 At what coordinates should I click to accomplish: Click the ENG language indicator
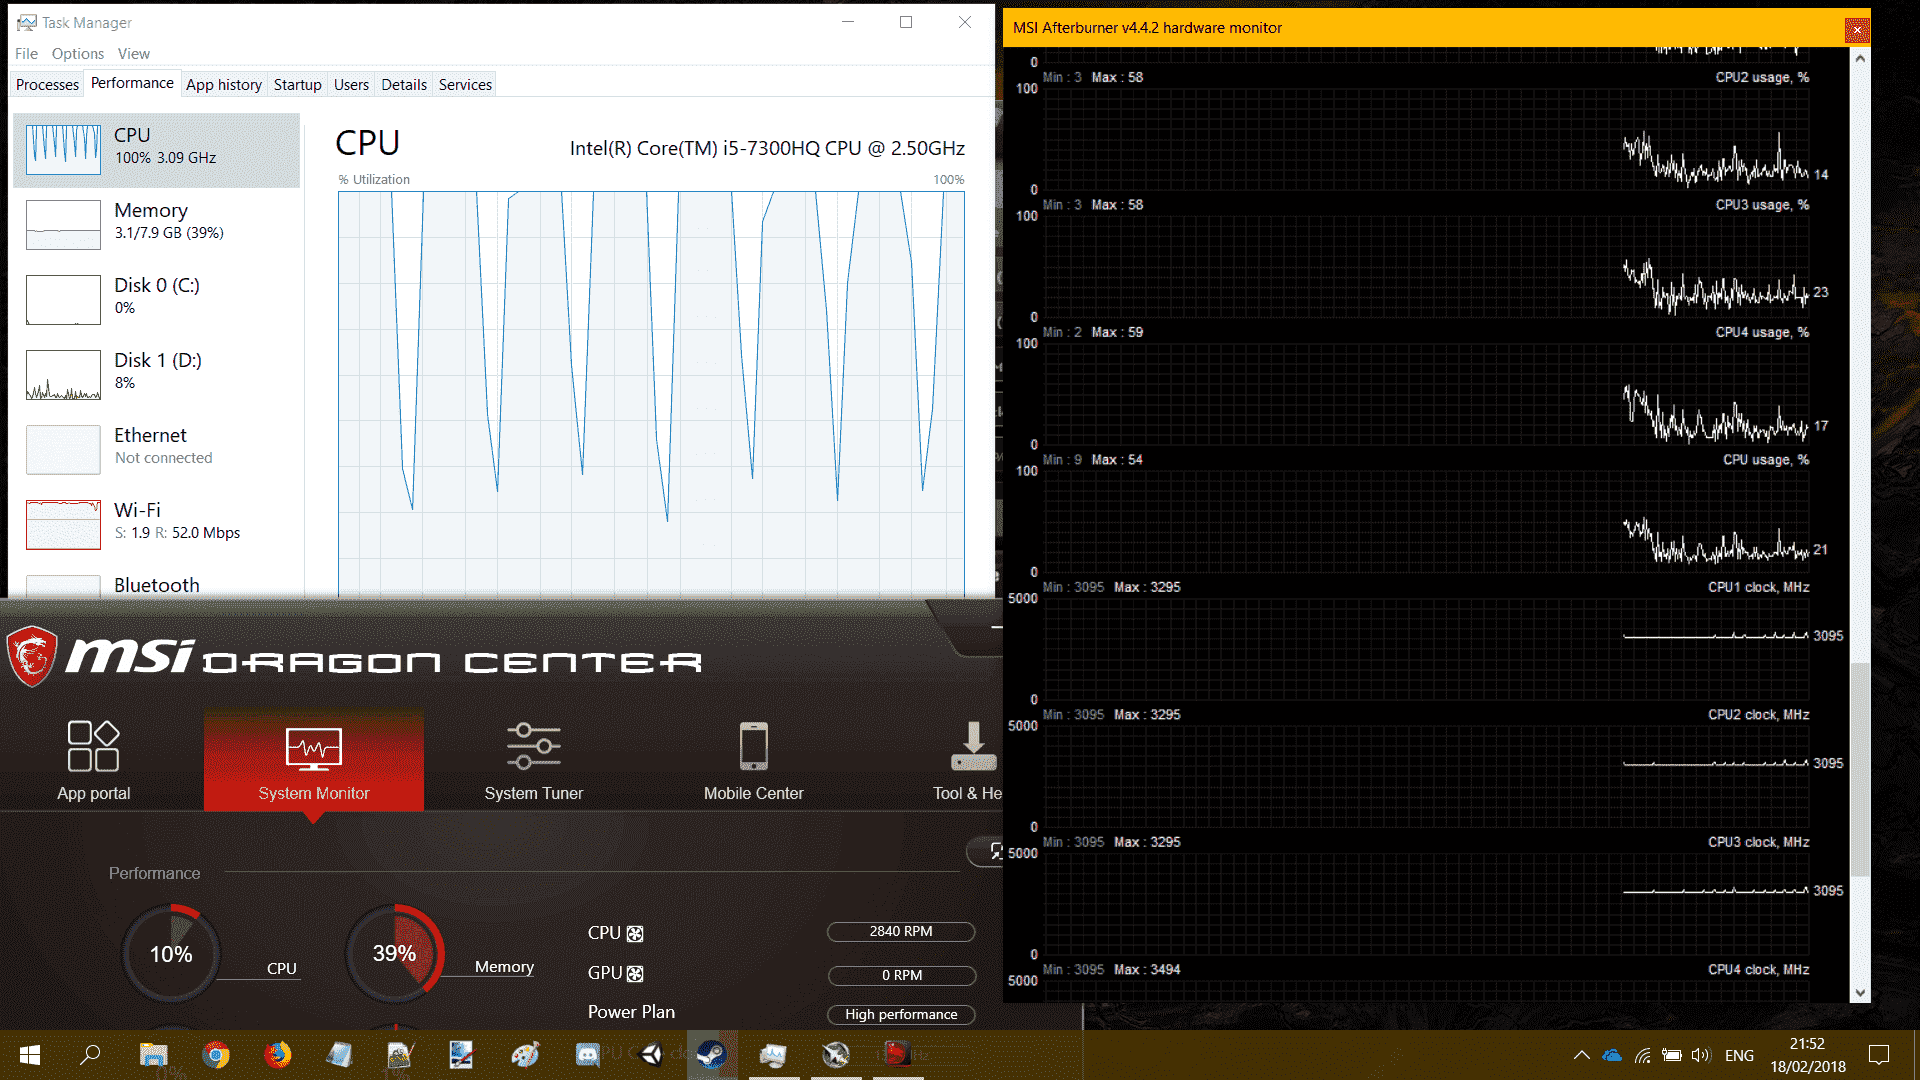tap(1739, 1055)
